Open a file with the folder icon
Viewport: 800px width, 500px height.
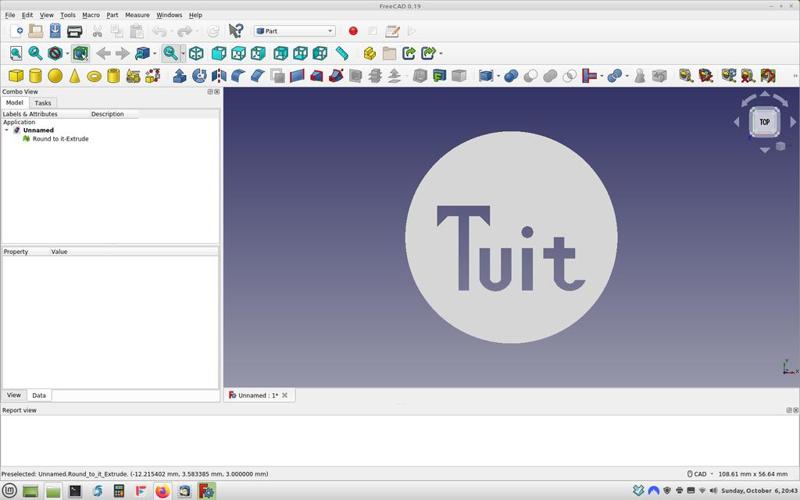click(x=36, y=31)
